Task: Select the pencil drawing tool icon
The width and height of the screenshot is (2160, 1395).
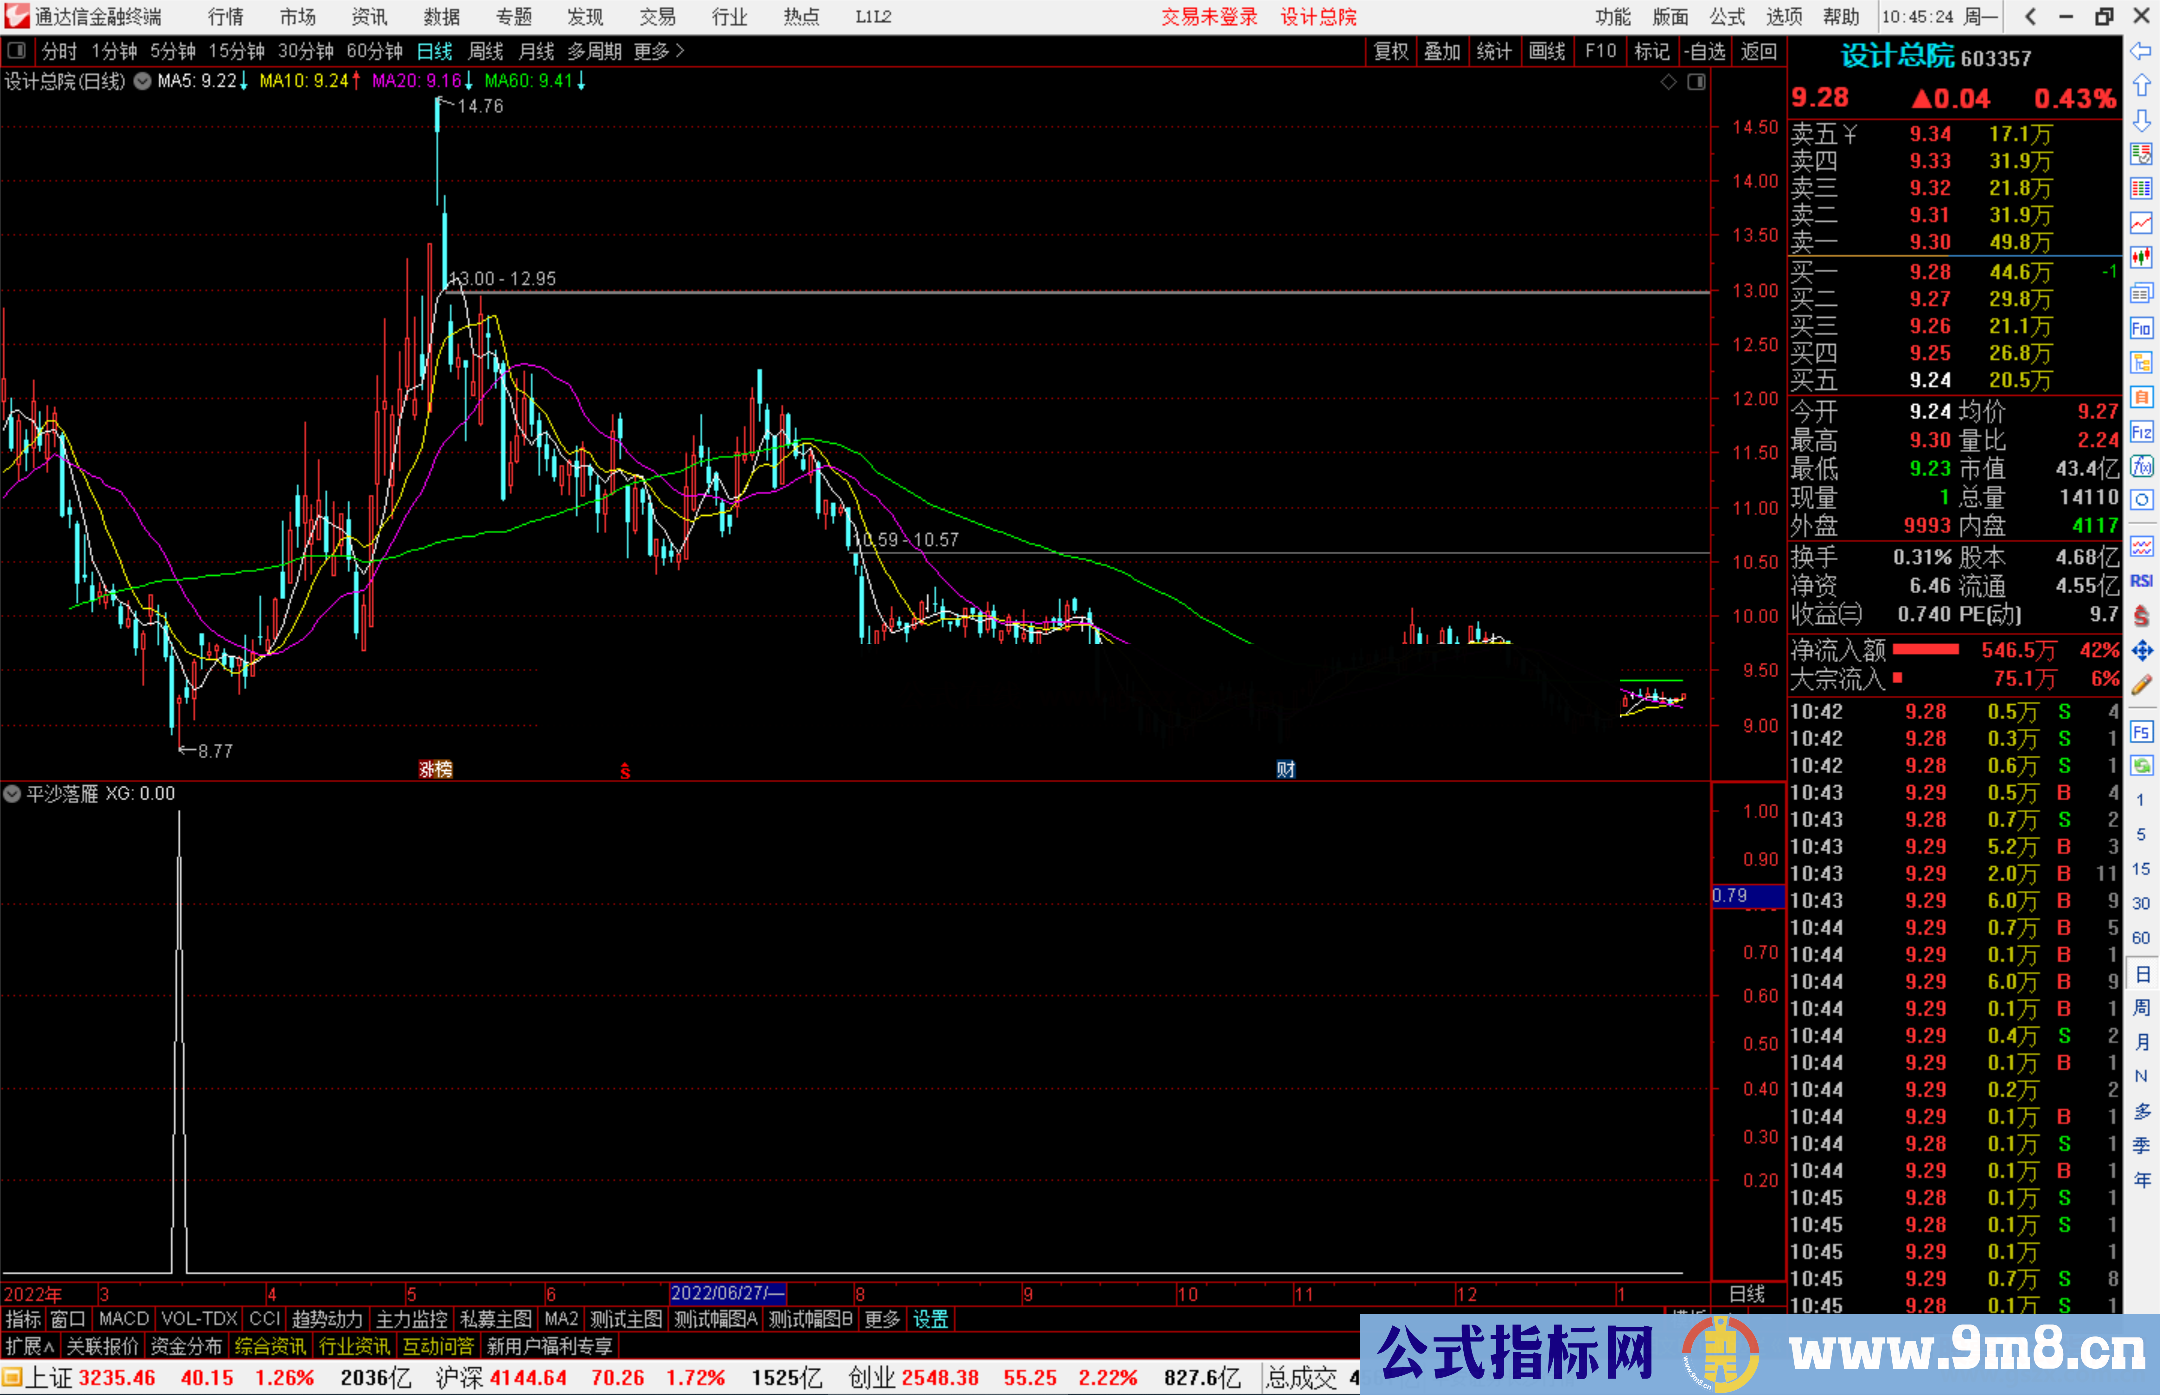Action: tap(2141, 684)
